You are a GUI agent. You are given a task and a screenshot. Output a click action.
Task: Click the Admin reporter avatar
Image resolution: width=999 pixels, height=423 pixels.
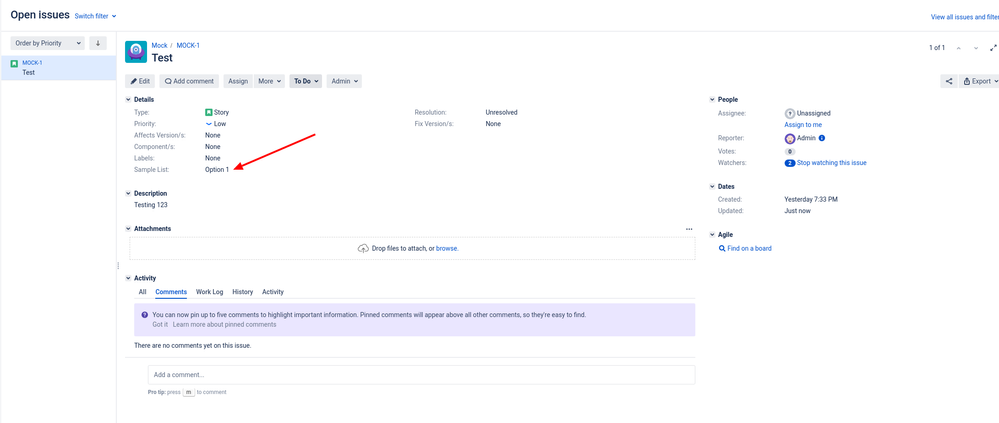(x=790, y=138)
